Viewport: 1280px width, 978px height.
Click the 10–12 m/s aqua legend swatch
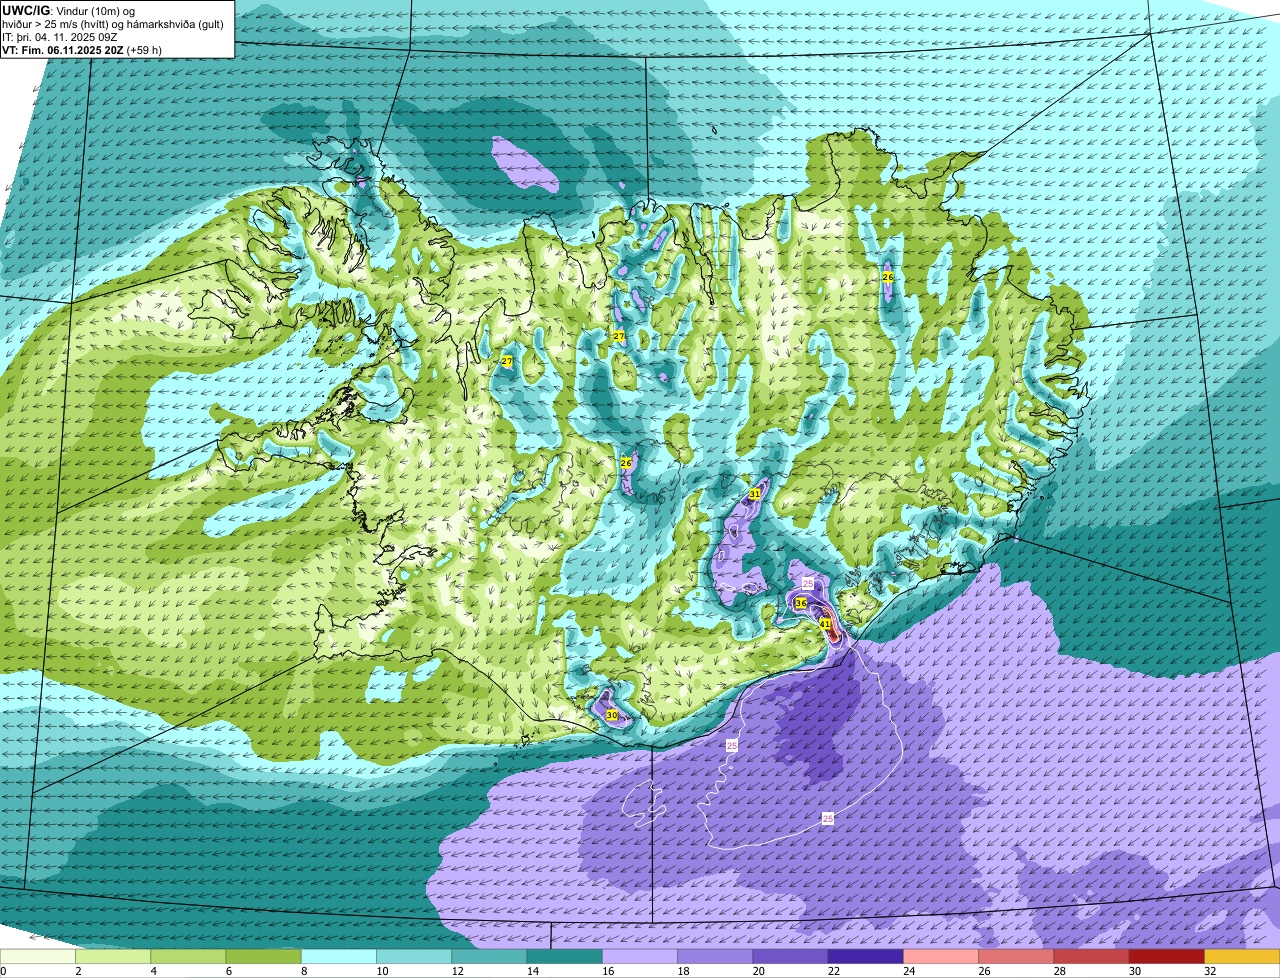pyautogui.click(x=414, y=957)
